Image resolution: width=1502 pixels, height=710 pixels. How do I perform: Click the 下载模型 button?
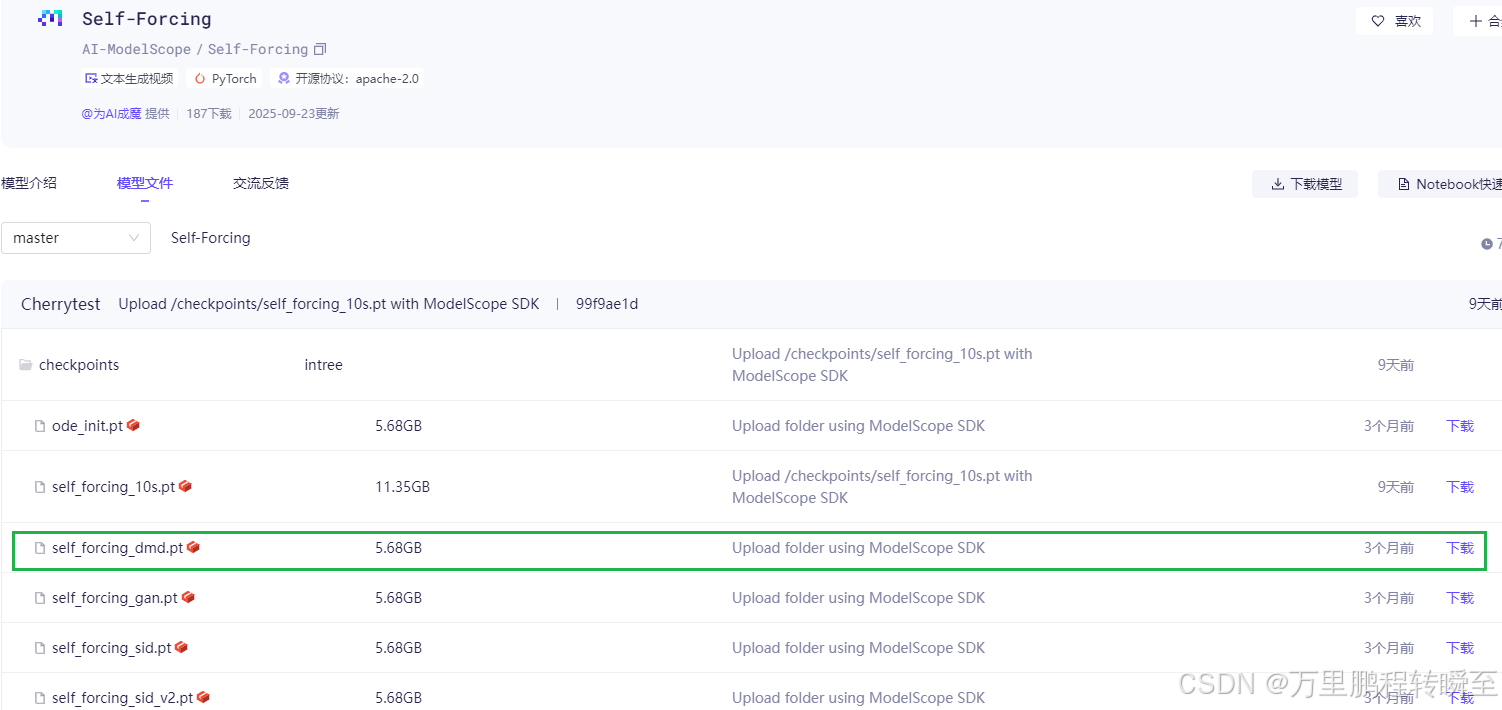pos(1305,184)
